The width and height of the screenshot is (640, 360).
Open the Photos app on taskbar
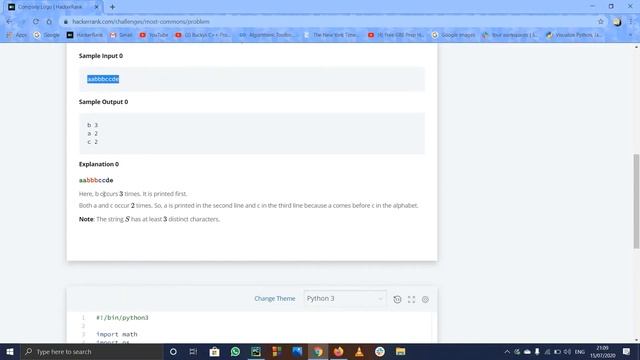point(297,351)
